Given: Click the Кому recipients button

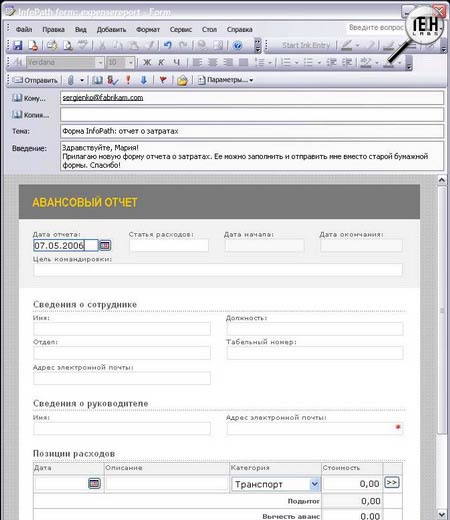Looking at the screenshot, I should 29,98.
